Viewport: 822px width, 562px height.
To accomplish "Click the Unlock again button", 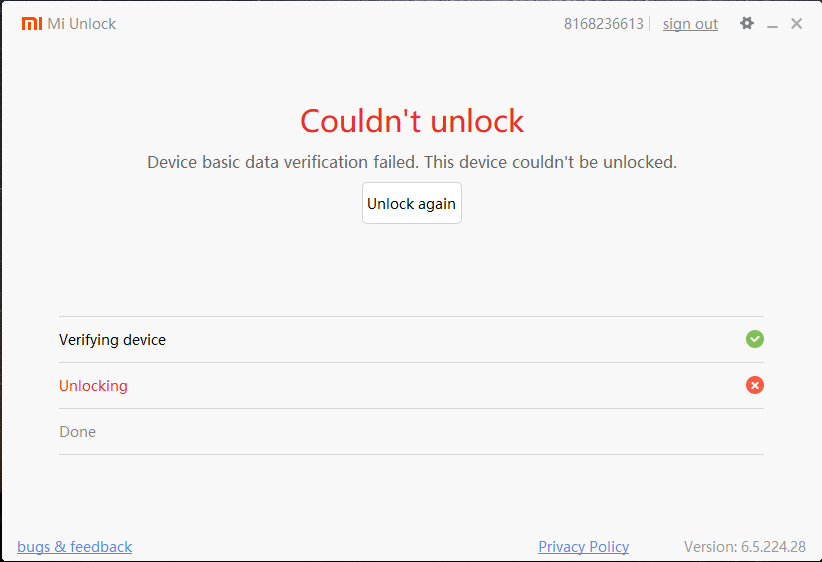I will (x=412, y=203).
